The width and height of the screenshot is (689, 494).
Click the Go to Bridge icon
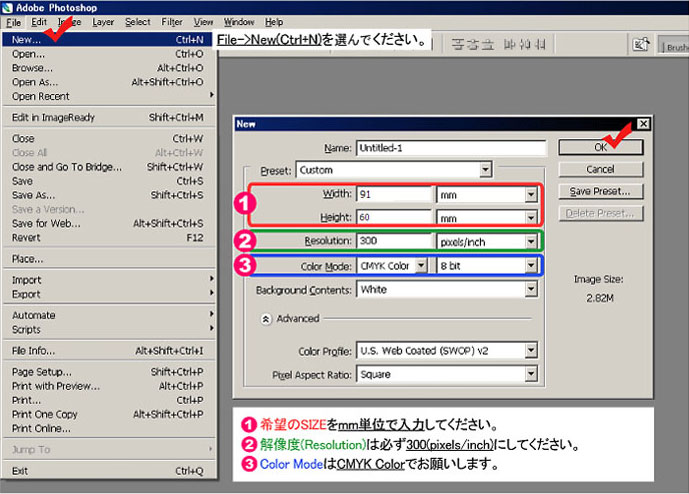coord(641,44)
